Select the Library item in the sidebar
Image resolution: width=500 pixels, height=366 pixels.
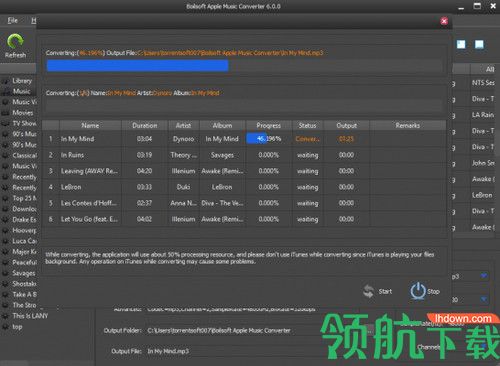point(22,81)
